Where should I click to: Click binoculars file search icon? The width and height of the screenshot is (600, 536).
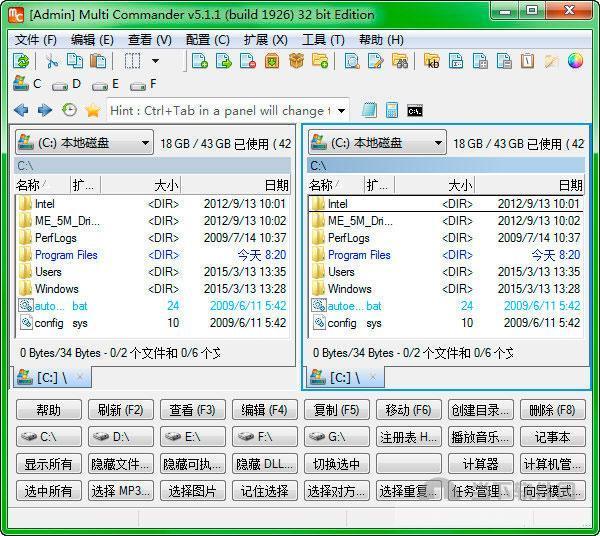(399, 61)
